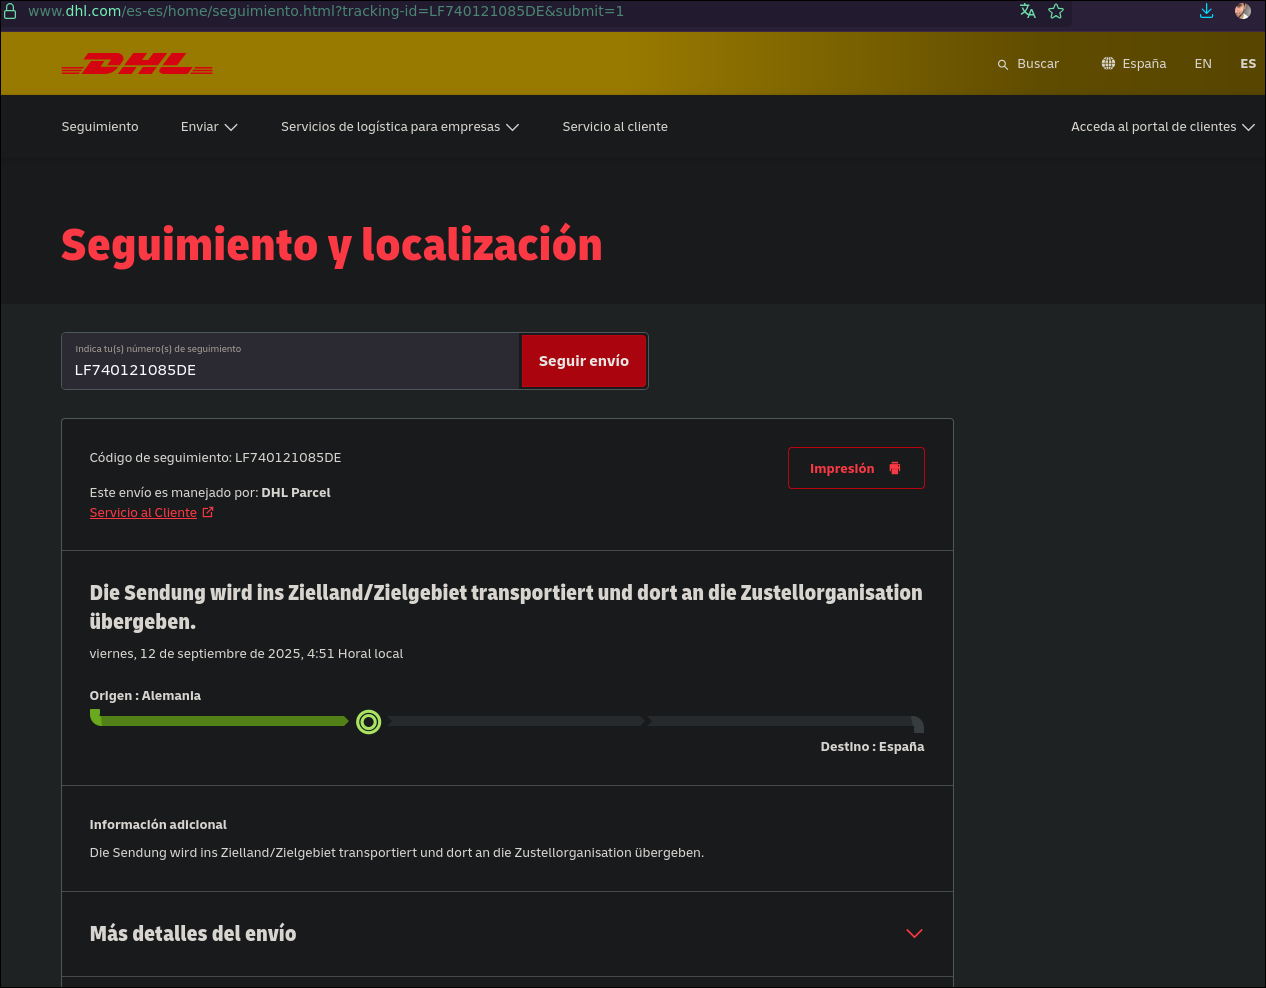Click the padlock site security icon
1266x988 pixels.
[x=10, y=11]
